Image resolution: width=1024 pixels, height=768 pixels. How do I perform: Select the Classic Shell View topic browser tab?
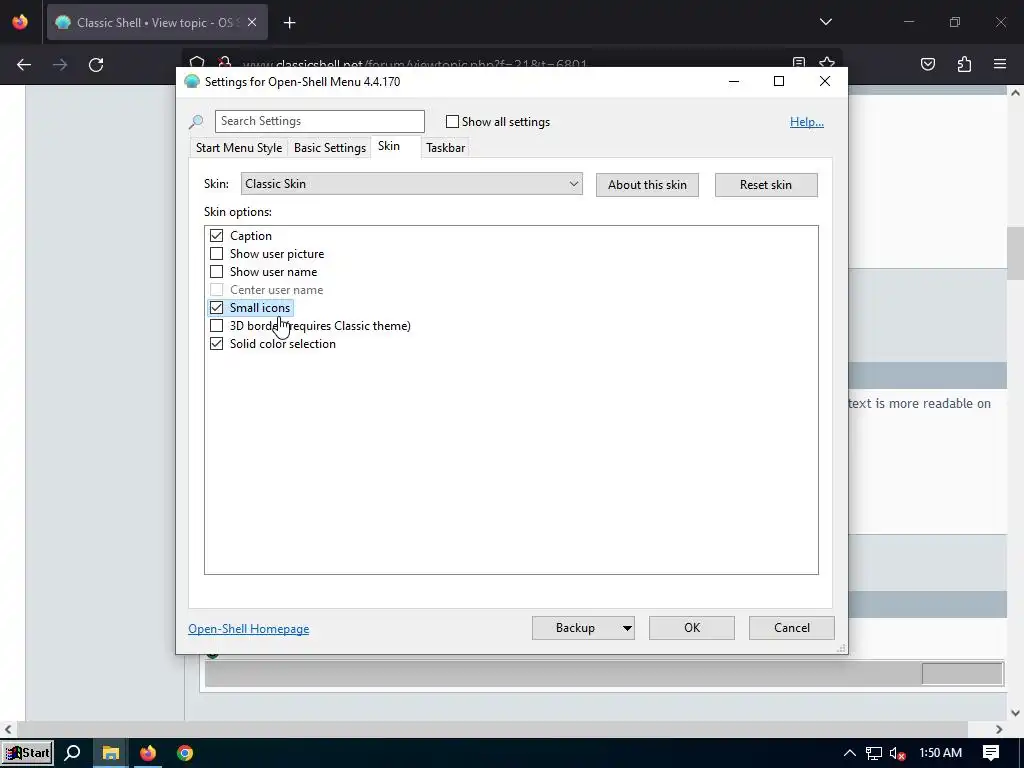[x=157, y=23]
